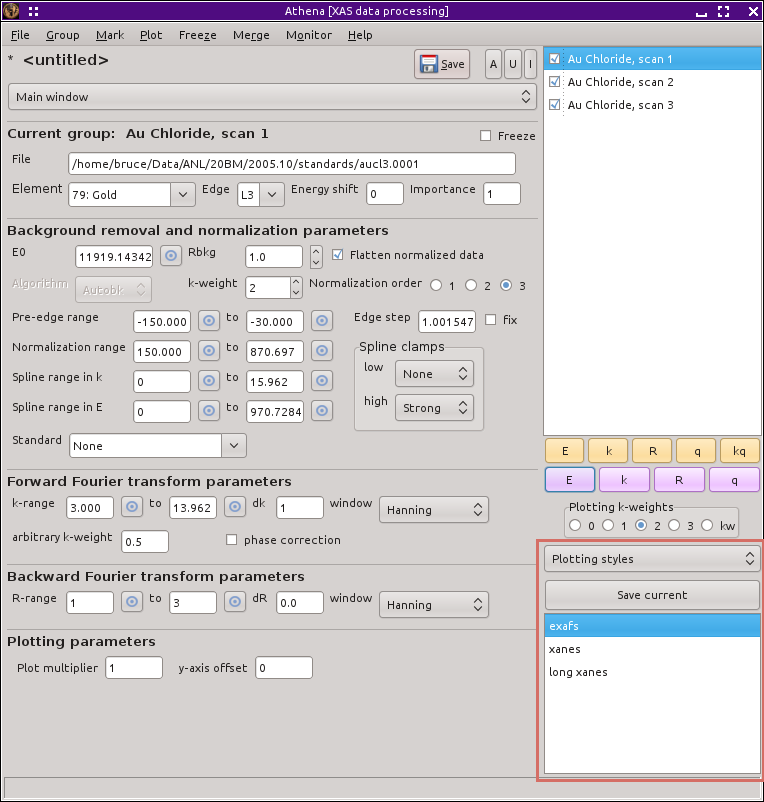Viewport: 764px width, 802px height.
Task: Enable the edge step fix checkbox
Action: coord(490,320)
